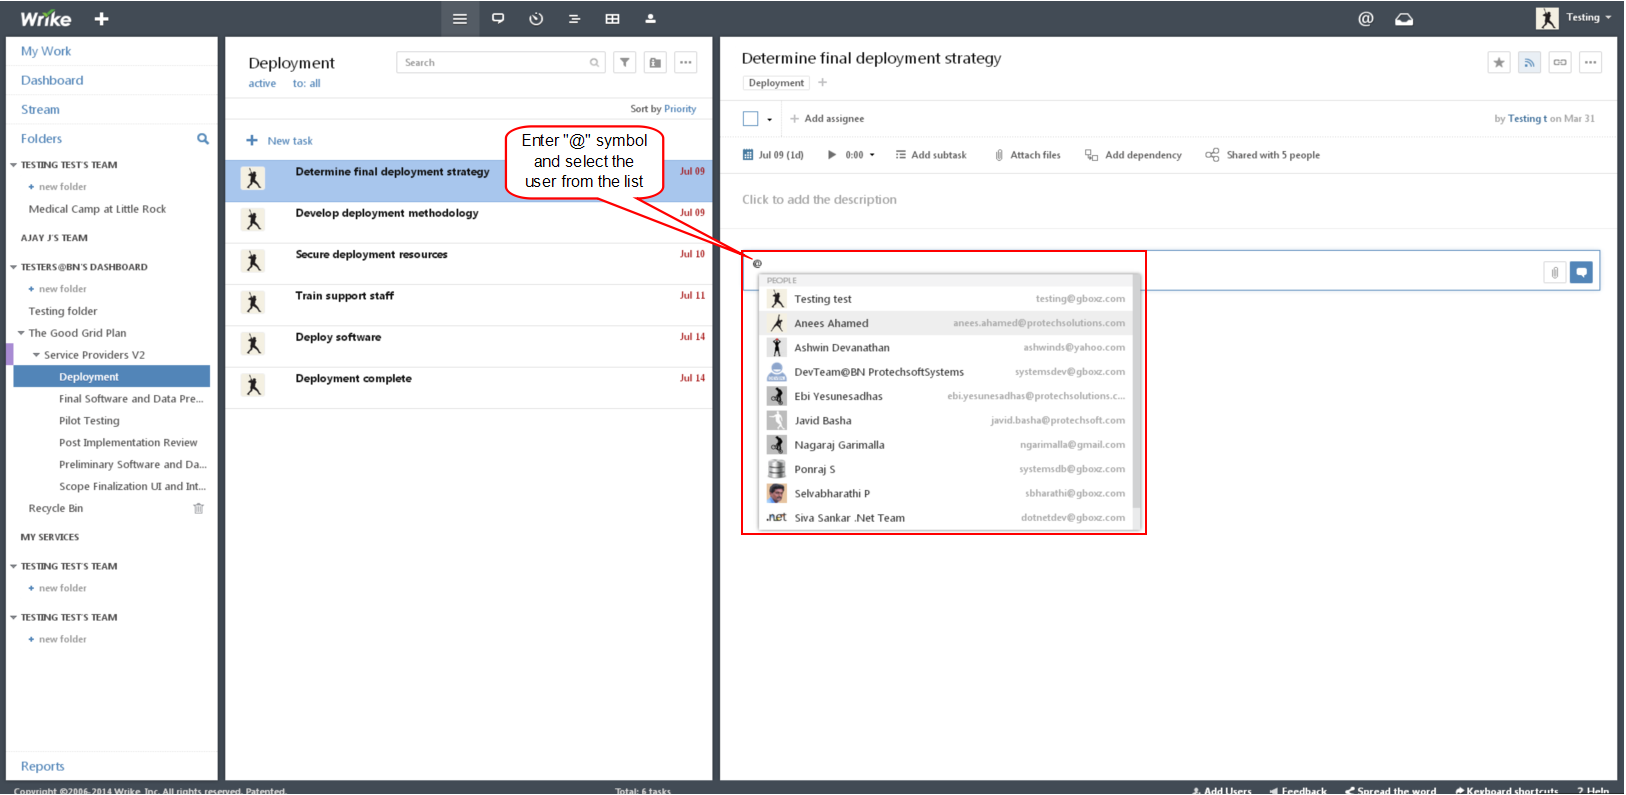Select the Deployment folder in tree

[112, 377]
